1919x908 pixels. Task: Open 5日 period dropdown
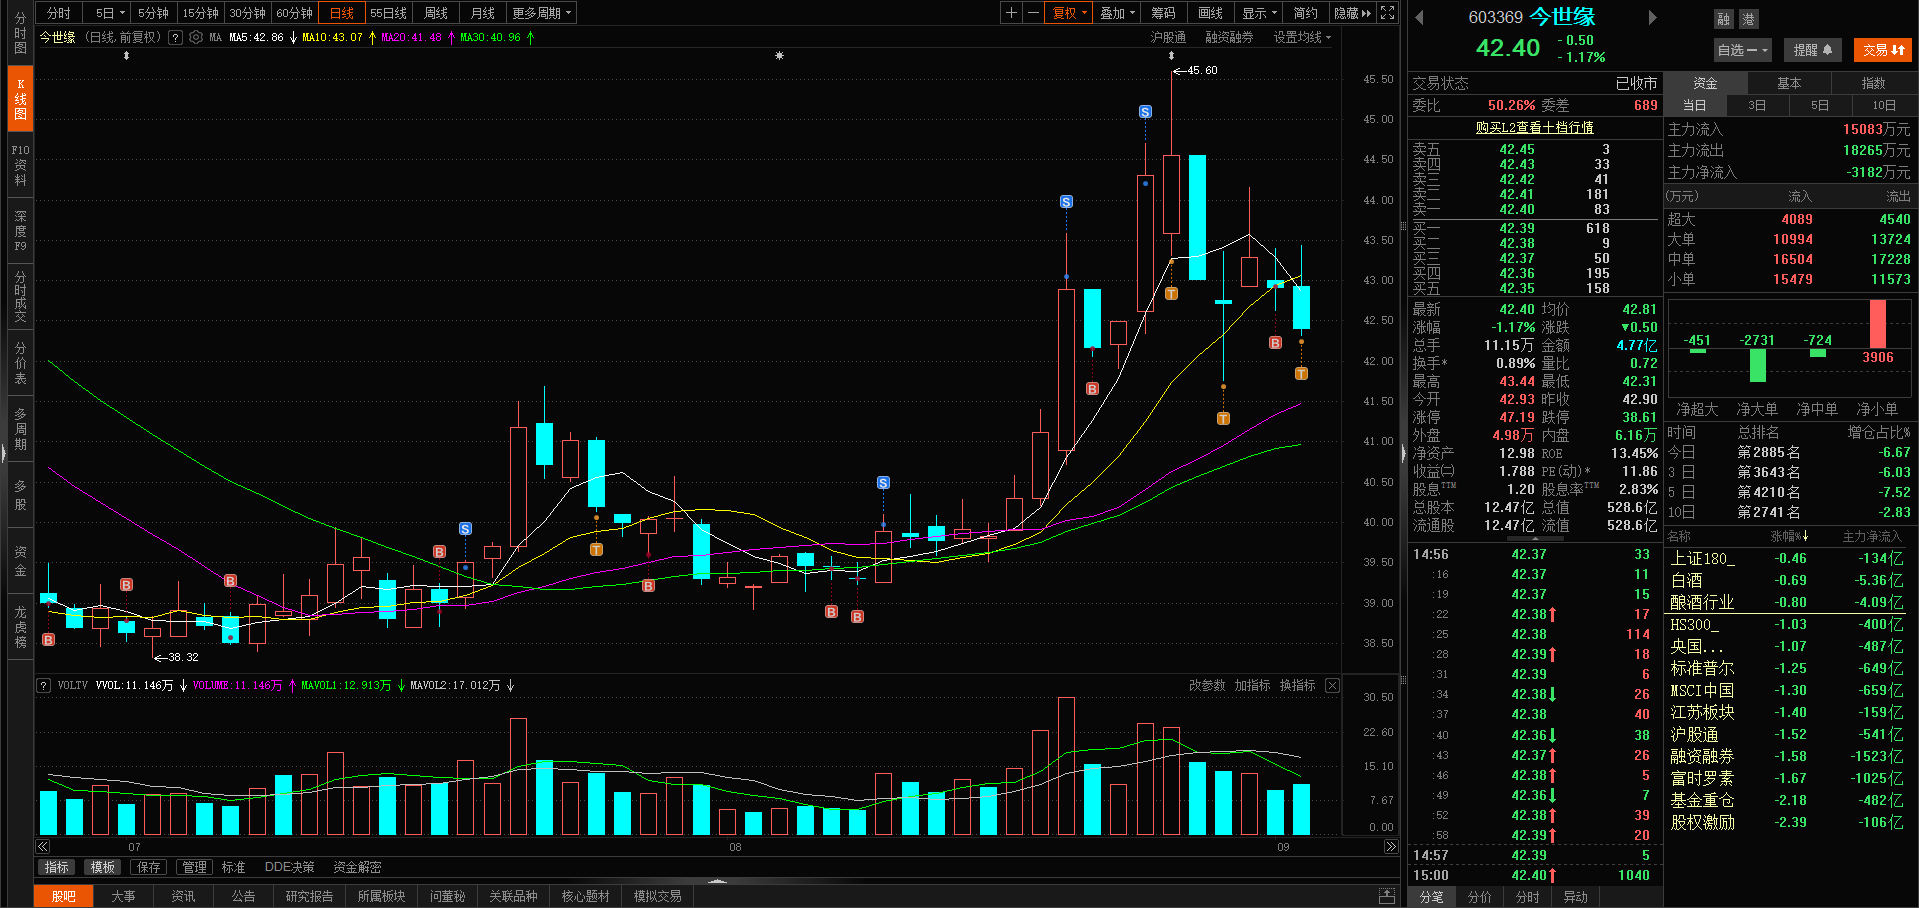click(109, 13)
